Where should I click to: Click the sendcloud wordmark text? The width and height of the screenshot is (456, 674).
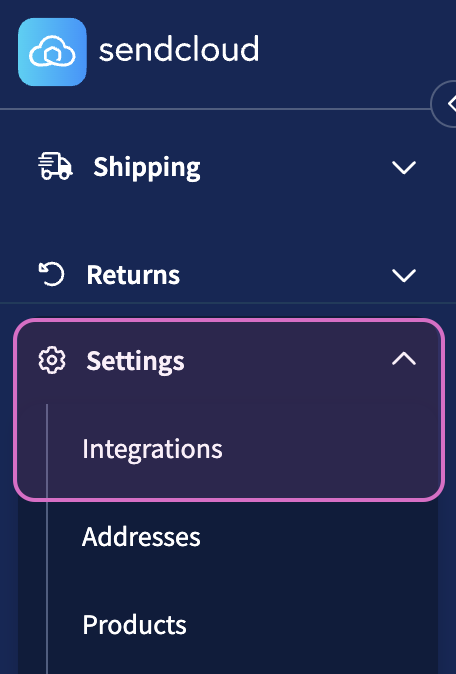coord(179,49)
